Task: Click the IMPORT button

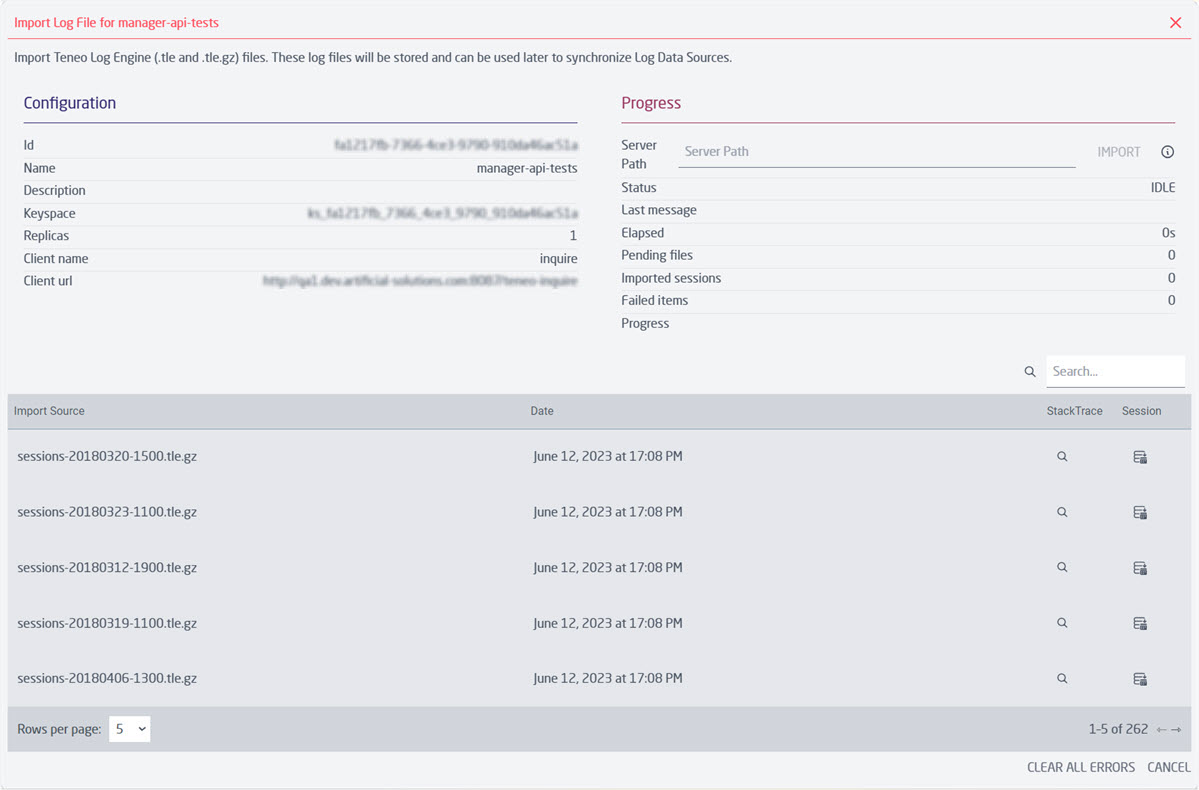Action: pyautogui.click(x=1119, y=151)
